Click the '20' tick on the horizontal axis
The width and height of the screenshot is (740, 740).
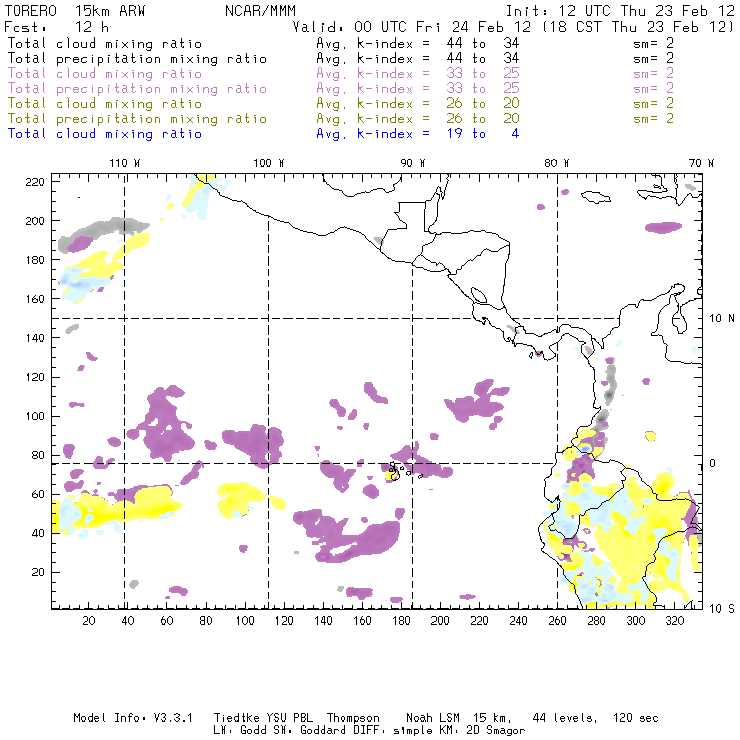(89, 621)
